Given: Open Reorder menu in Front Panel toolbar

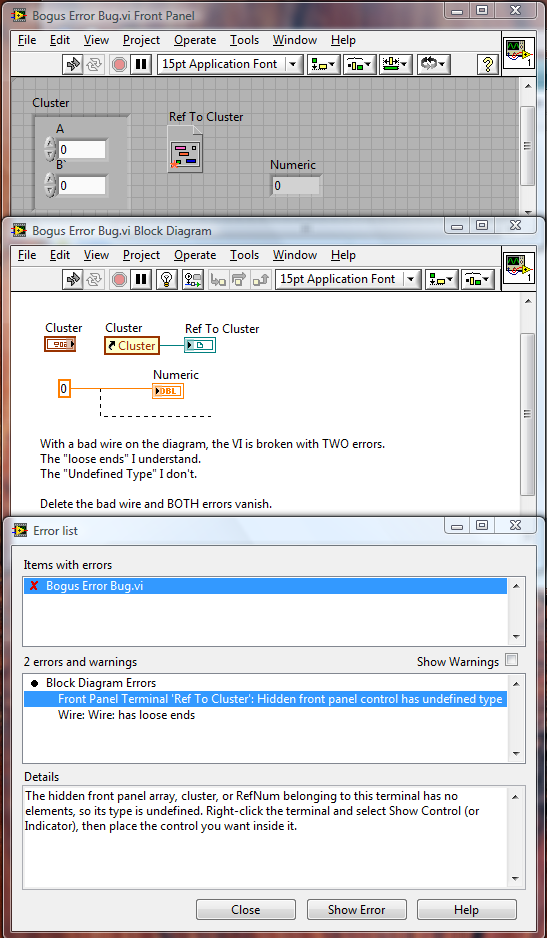Looking at the screenshot, I should click(434, 64).
